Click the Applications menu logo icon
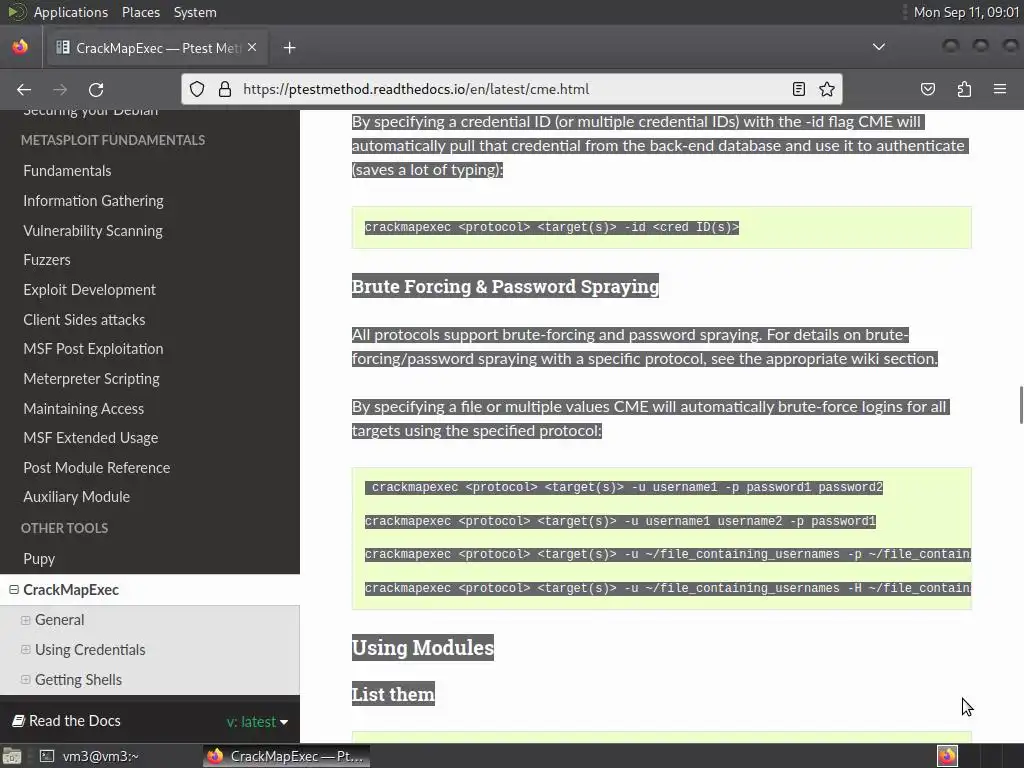 click(17, 12)
